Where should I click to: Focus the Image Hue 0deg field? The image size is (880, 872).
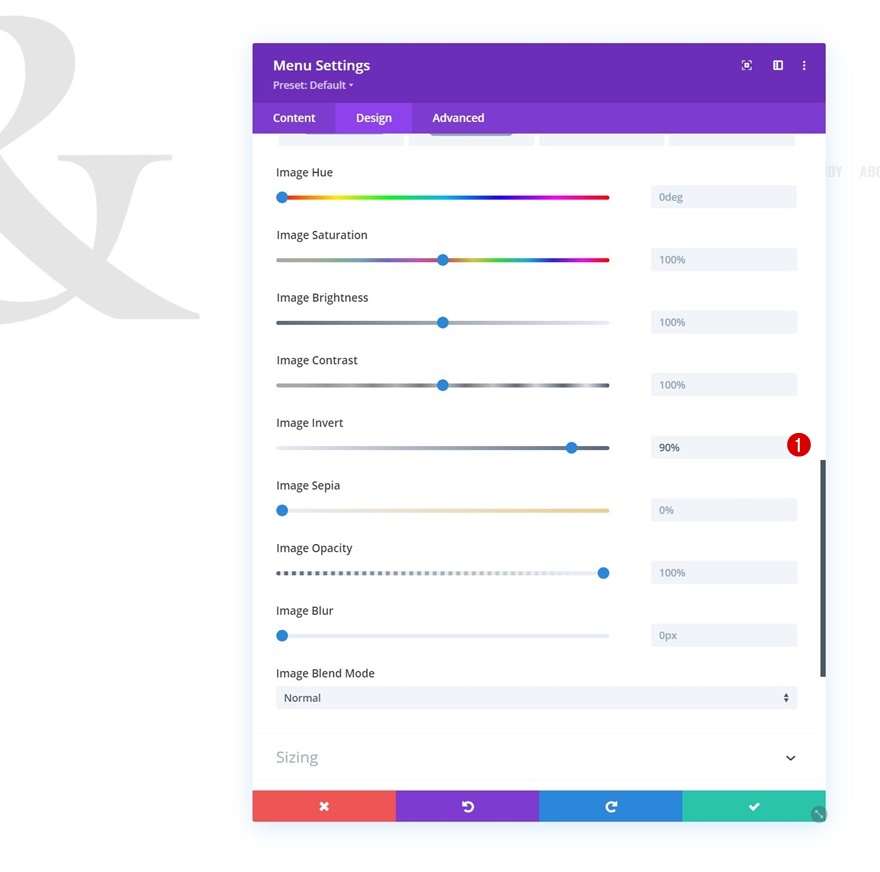click(x=723, y=197)
